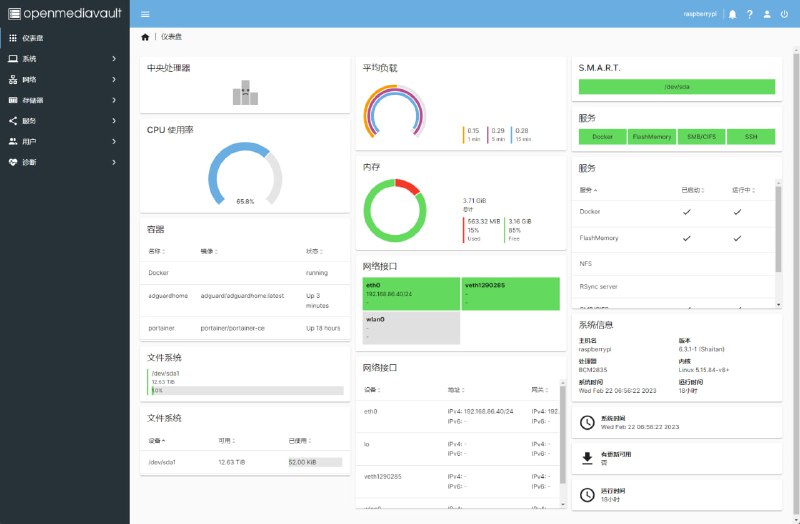The image size is (800, 524).
Task: Click the update download icon
Action: point(587,458)
